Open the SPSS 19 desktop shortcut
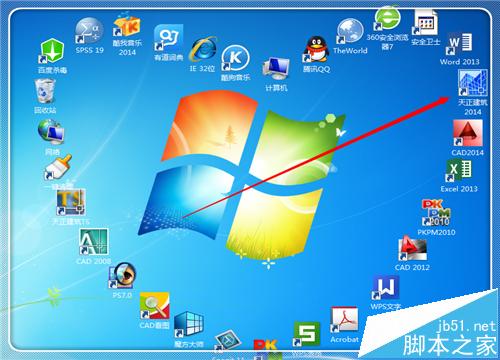 tap(89, 32)
